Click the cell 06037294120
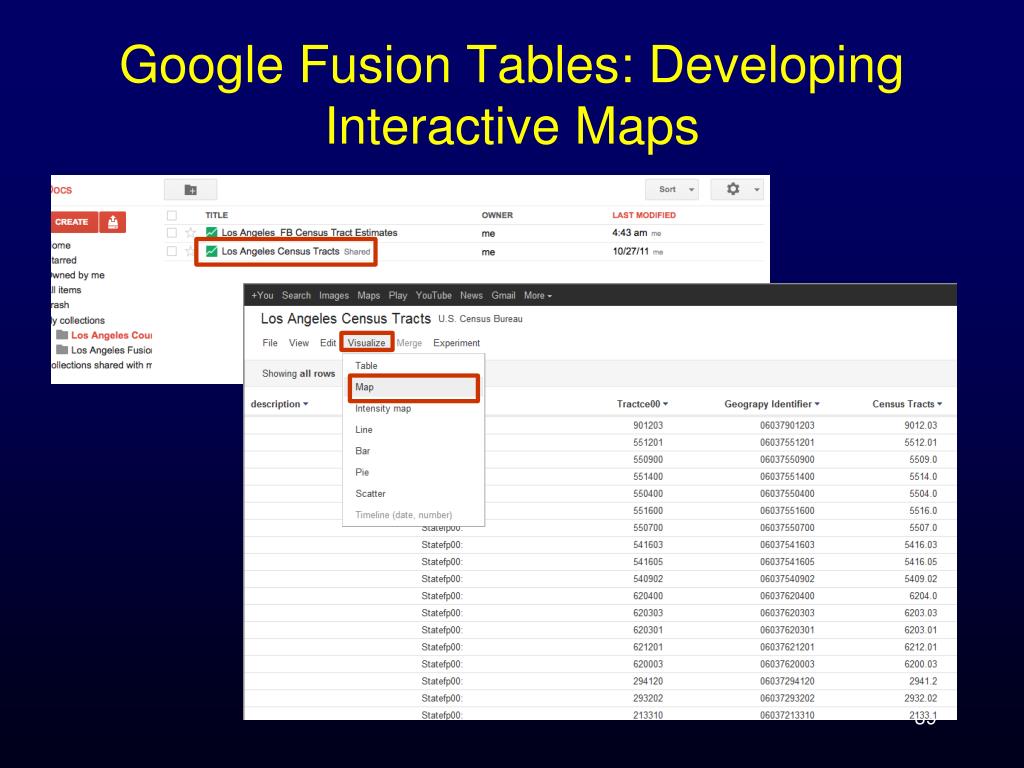Image resolution: width=1024 pixels, height=768 pixels. point(787,680)
